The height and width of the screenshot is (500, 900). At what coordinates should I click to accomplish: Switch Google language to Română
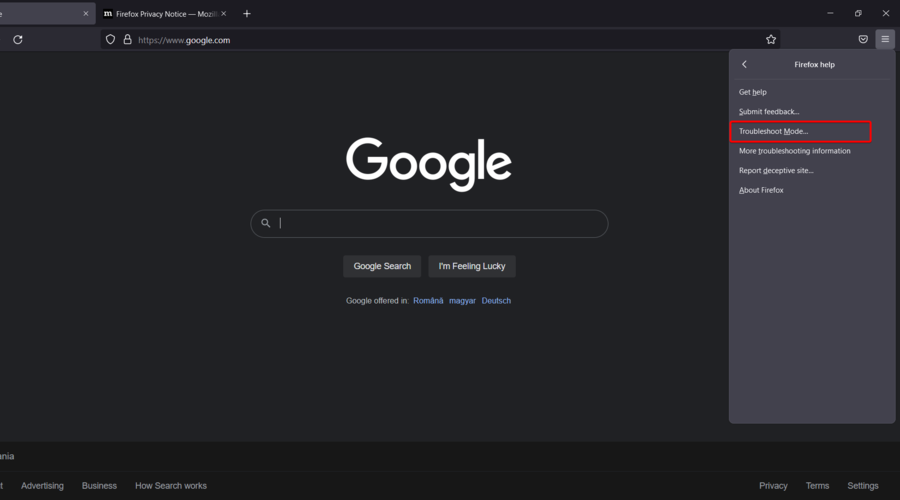click(x=428, y=301)
